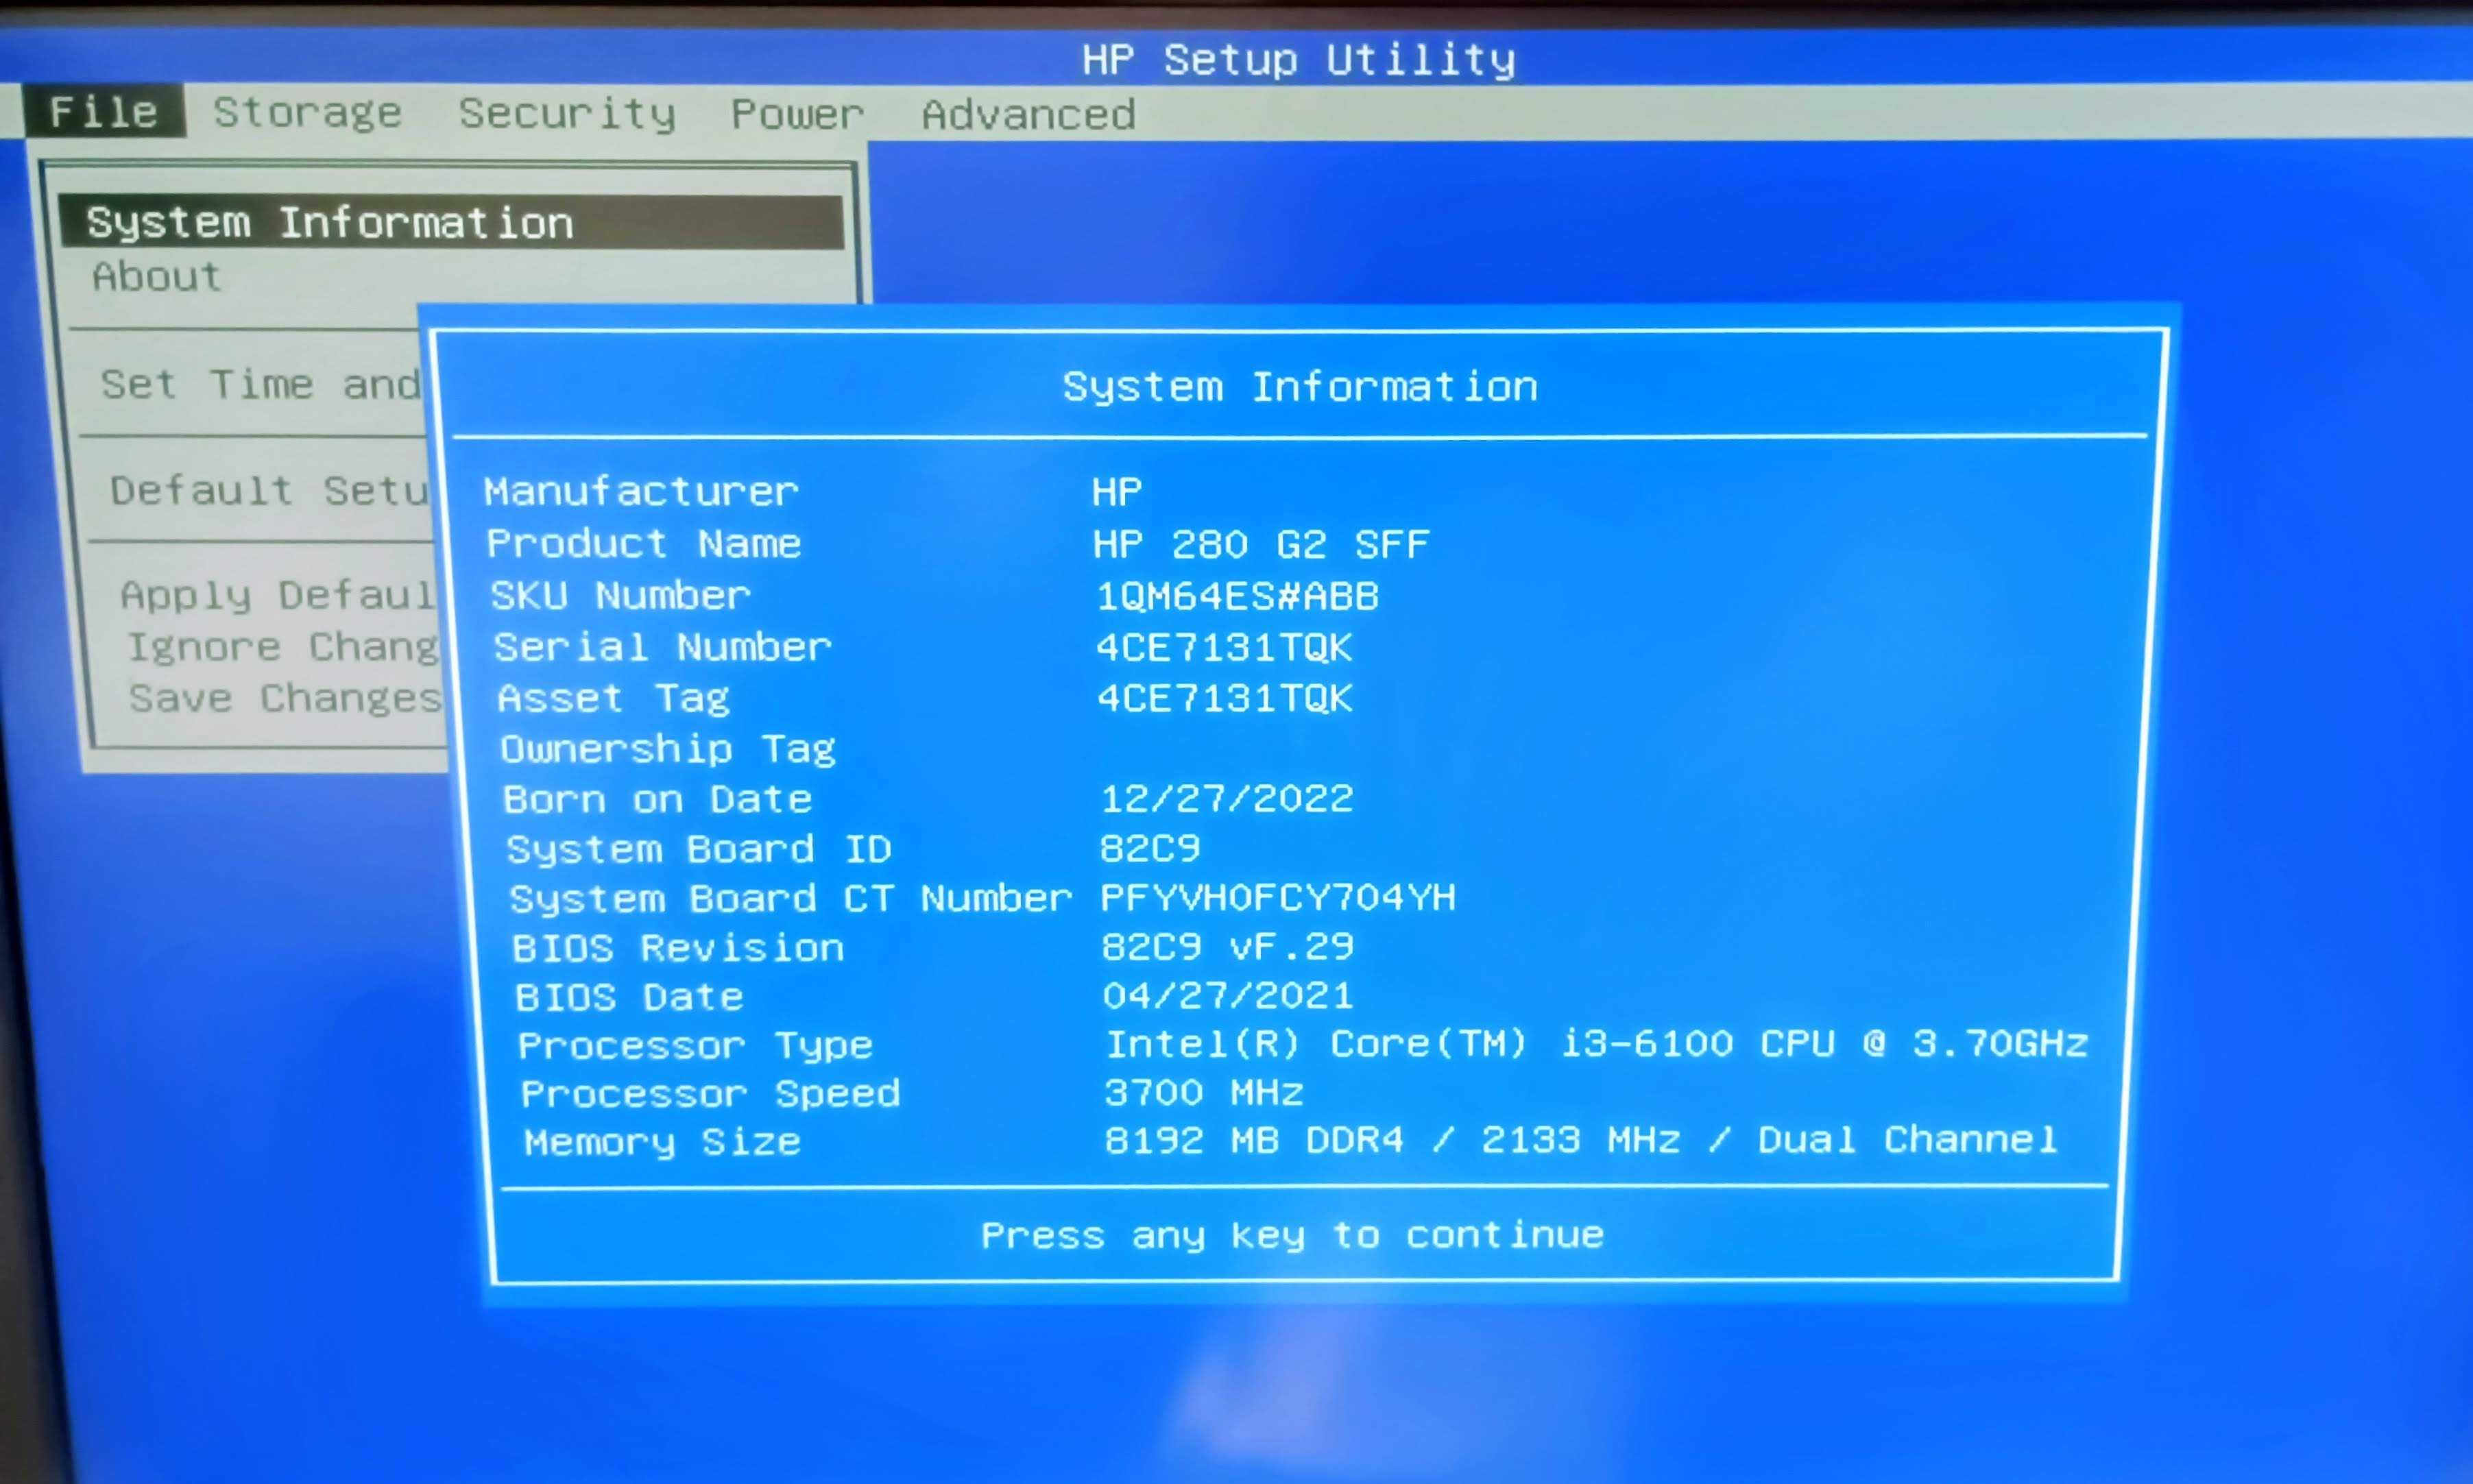This screenshot has width=2473, height=1484.
Task: Click the date 12/27/2022
Action: tap(1227, 798)
